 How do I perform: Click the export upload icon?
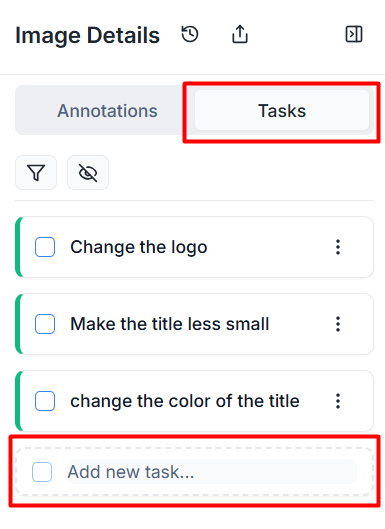pyautogui.click(x=240, y=34)
